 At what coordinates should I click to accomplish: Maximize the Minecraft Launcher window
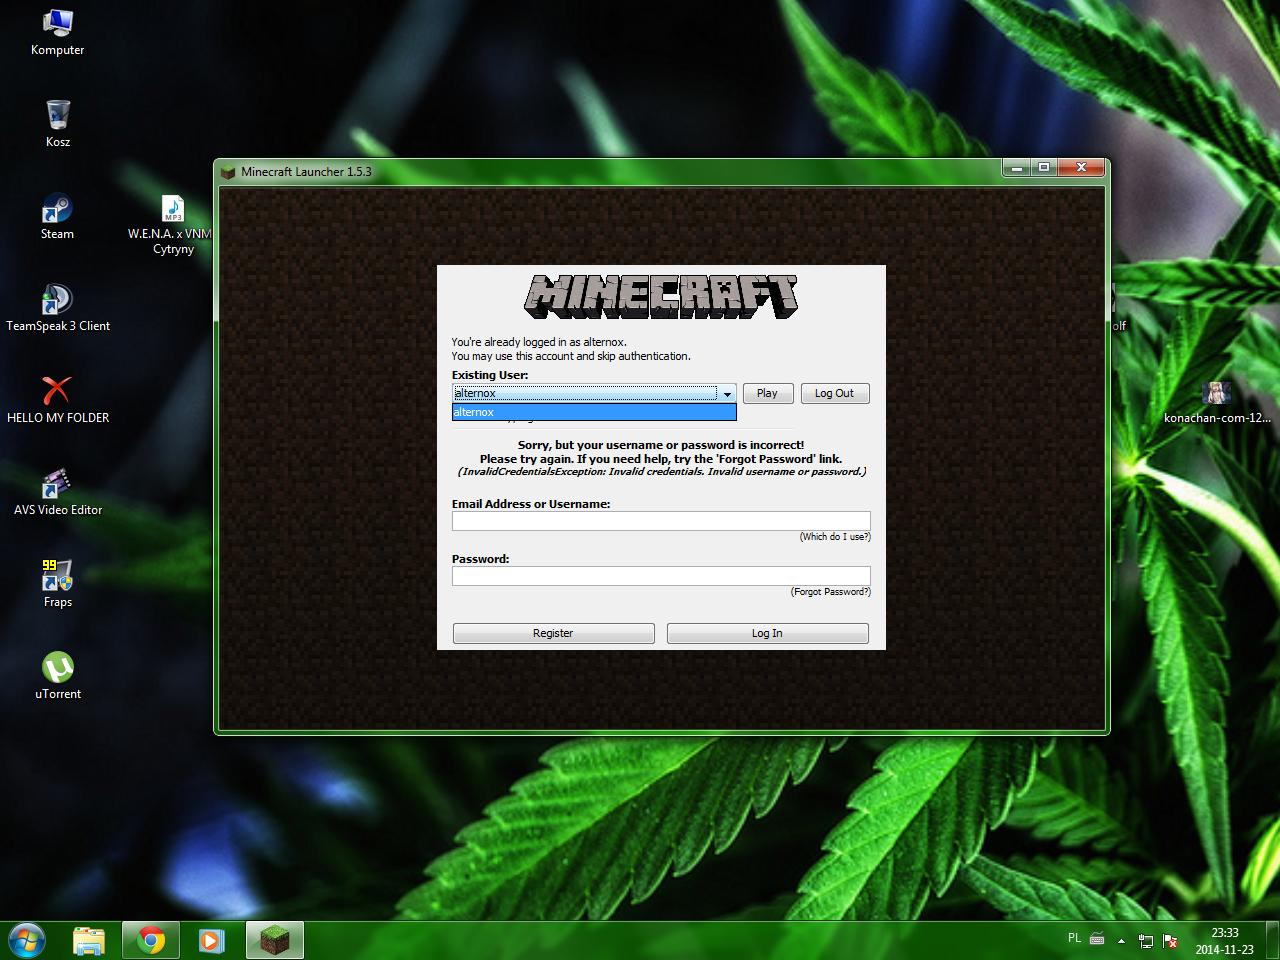(1043, 168)
